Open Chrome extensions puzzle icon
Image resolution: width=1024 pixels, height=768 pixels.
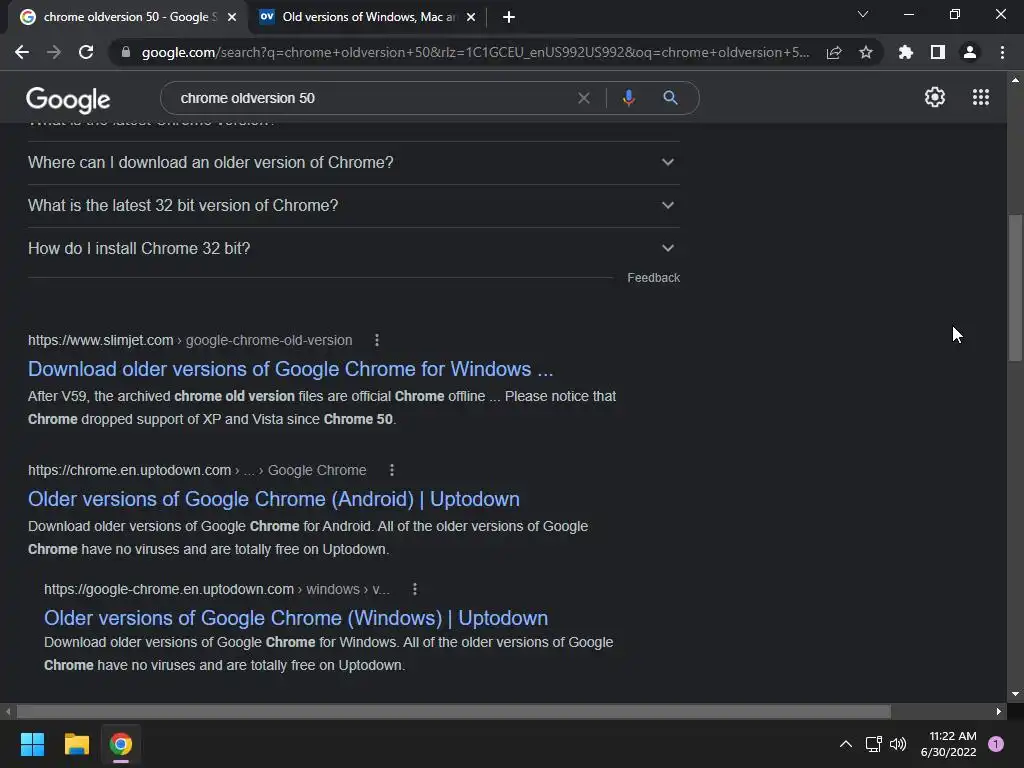click(x=905, y=52)
